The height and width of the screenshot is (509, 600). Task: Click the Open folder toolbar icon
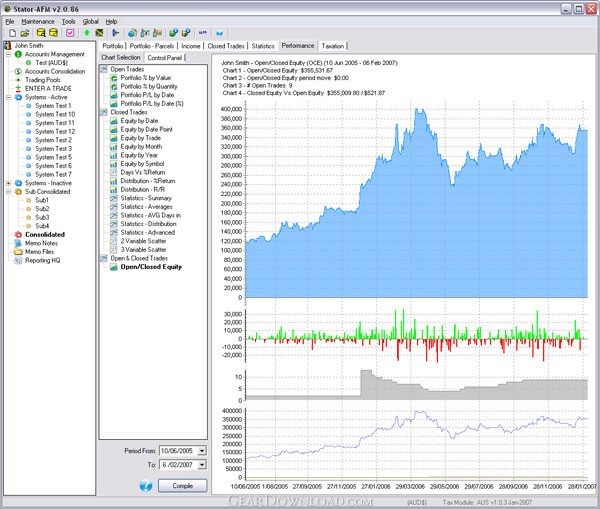(x=25, y=33)
